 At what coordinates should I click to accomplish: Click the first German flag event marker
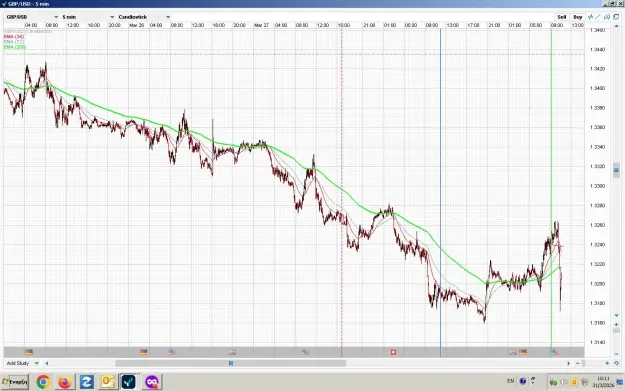click(29, 352)
